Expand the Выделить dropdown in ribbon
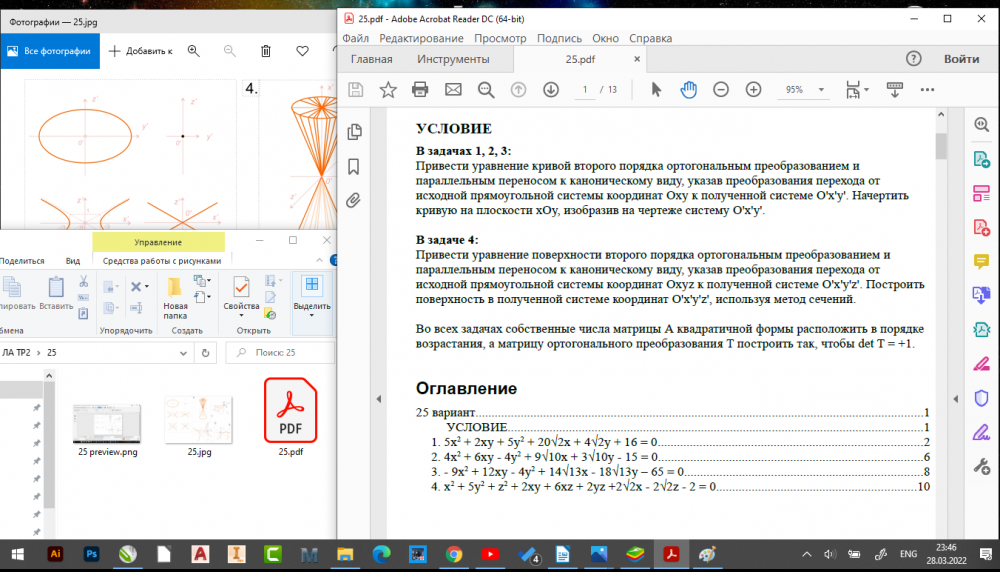This screenshot has width=1000, height=572. point(311,314)
